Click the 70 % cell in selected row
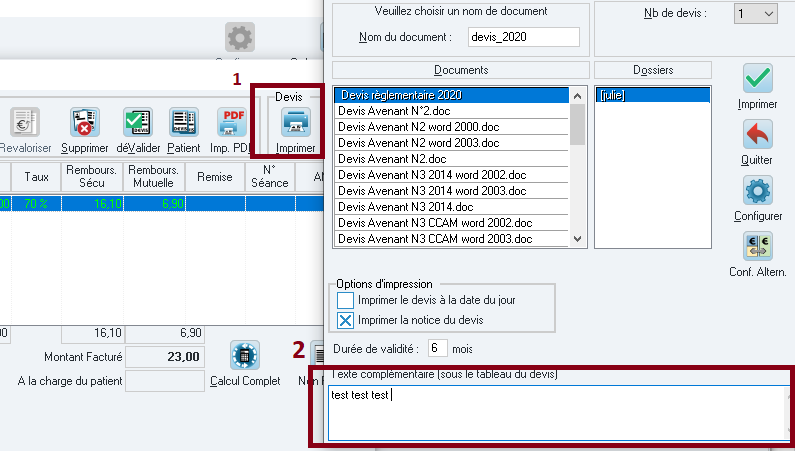Image resolution: width=795 pixels, height=451 pixels. click(x=36, y=204)
